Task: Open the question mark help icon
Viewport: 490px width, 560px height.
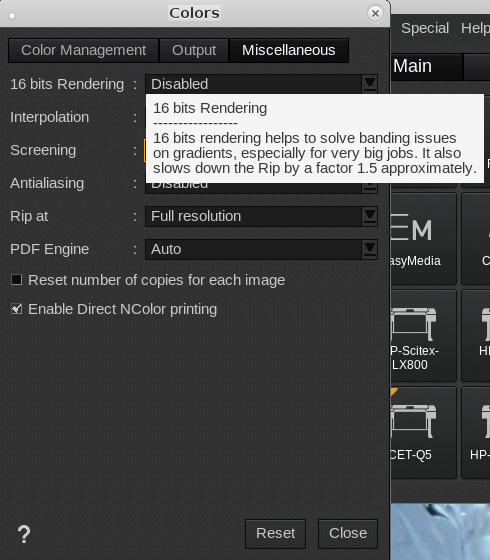Action: click(24, 534)
